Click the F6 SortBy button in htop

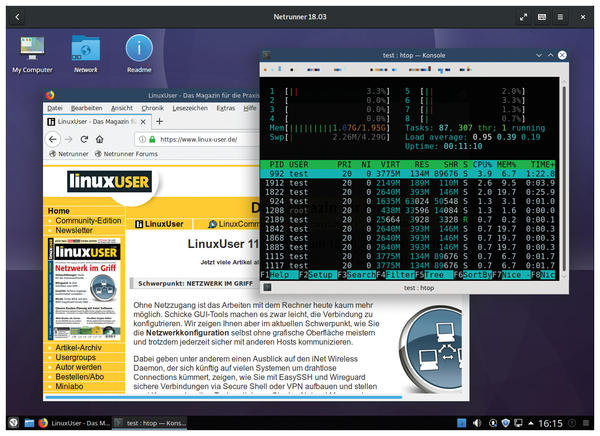click(473, 275)
